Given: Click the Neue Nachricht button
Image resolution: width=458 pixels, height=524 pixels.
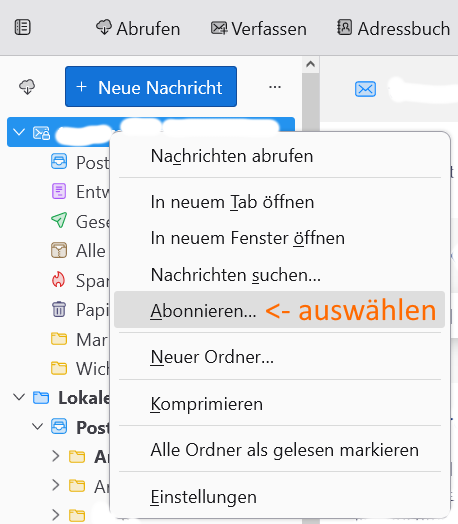Looking at the screenshot, I should pos(151,87).
